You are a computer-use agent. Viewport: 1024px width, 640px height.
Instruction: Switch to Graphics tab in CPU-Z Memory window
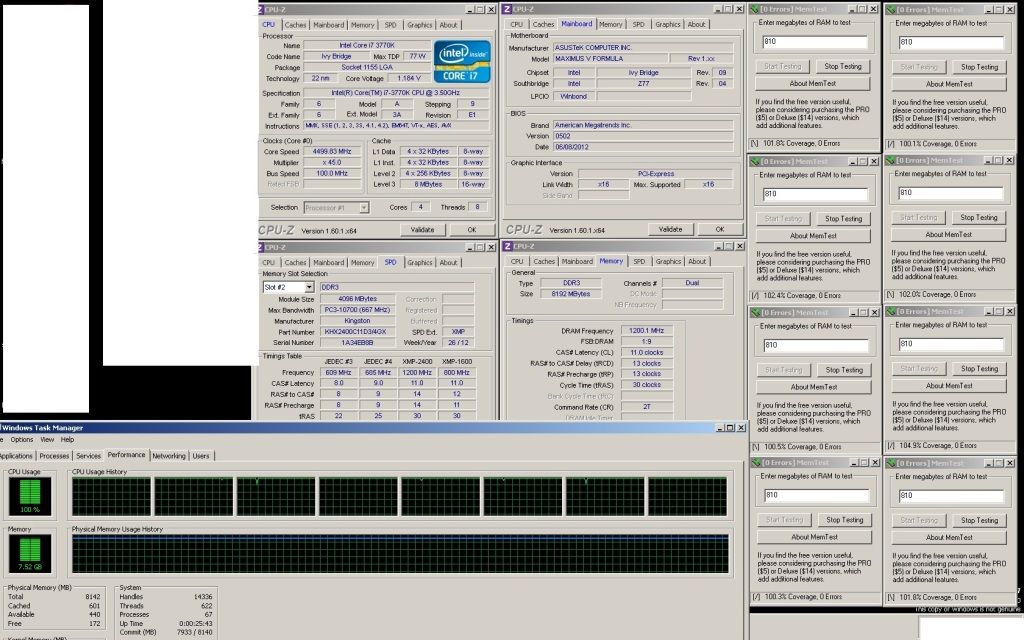click(x=668, y=262)
